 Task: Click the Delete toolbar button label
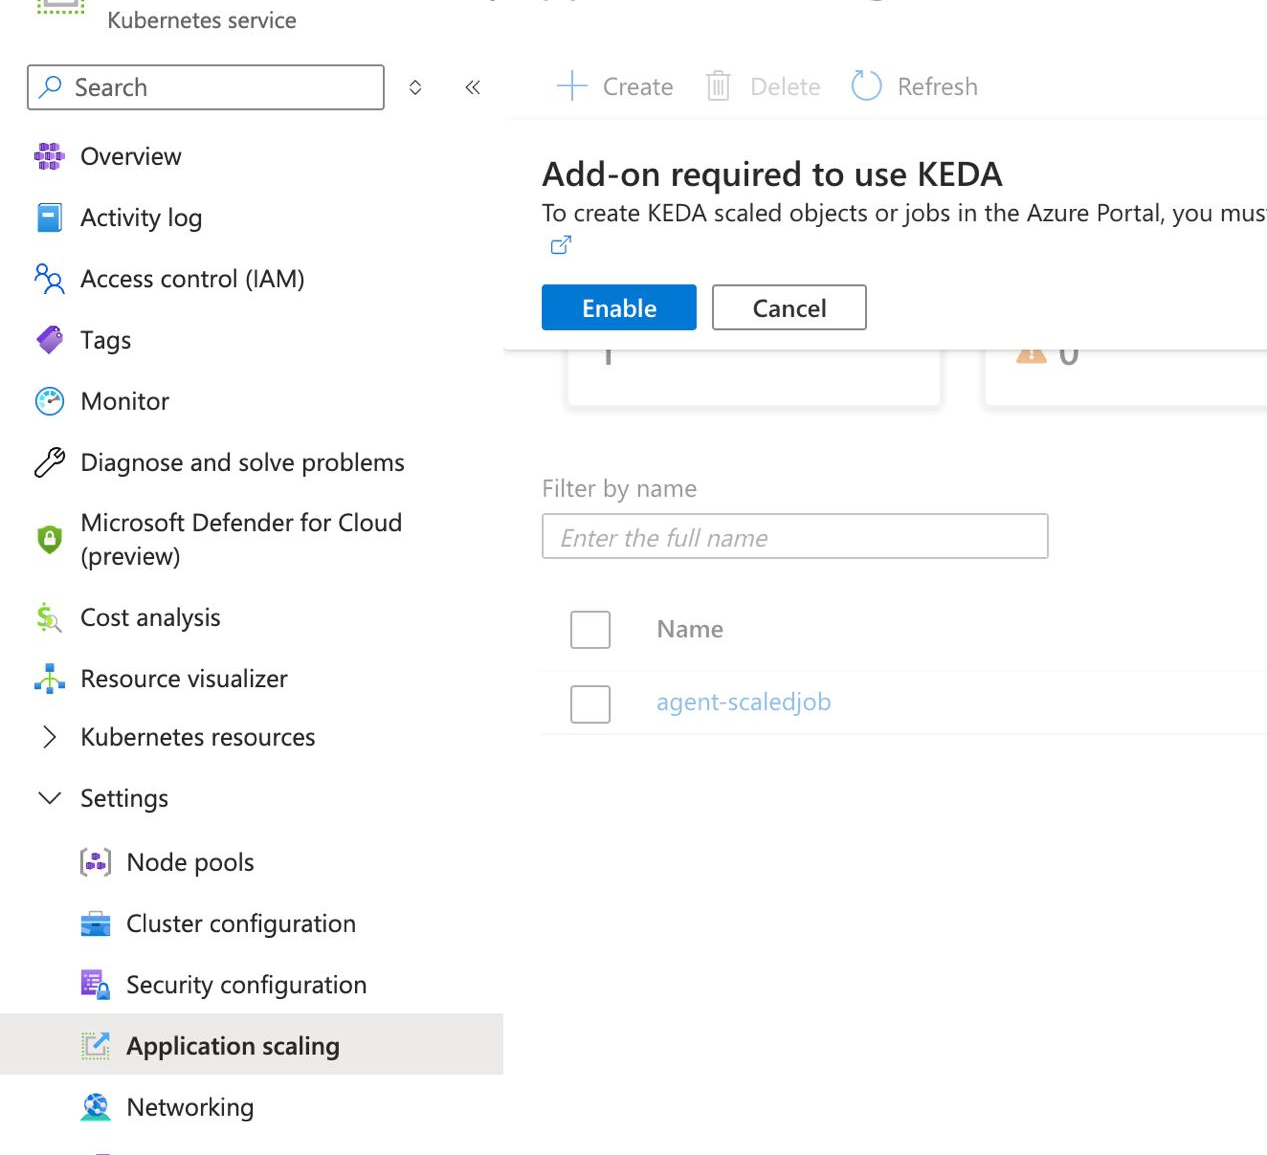785,87
